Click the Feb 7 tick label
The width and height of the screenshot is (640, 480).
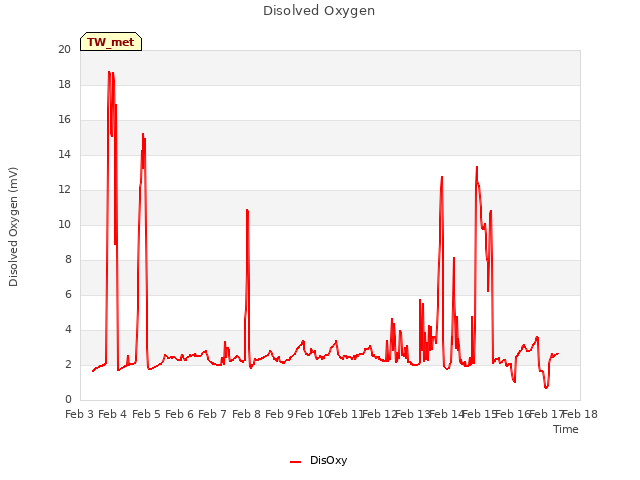(x=212, y=414)
